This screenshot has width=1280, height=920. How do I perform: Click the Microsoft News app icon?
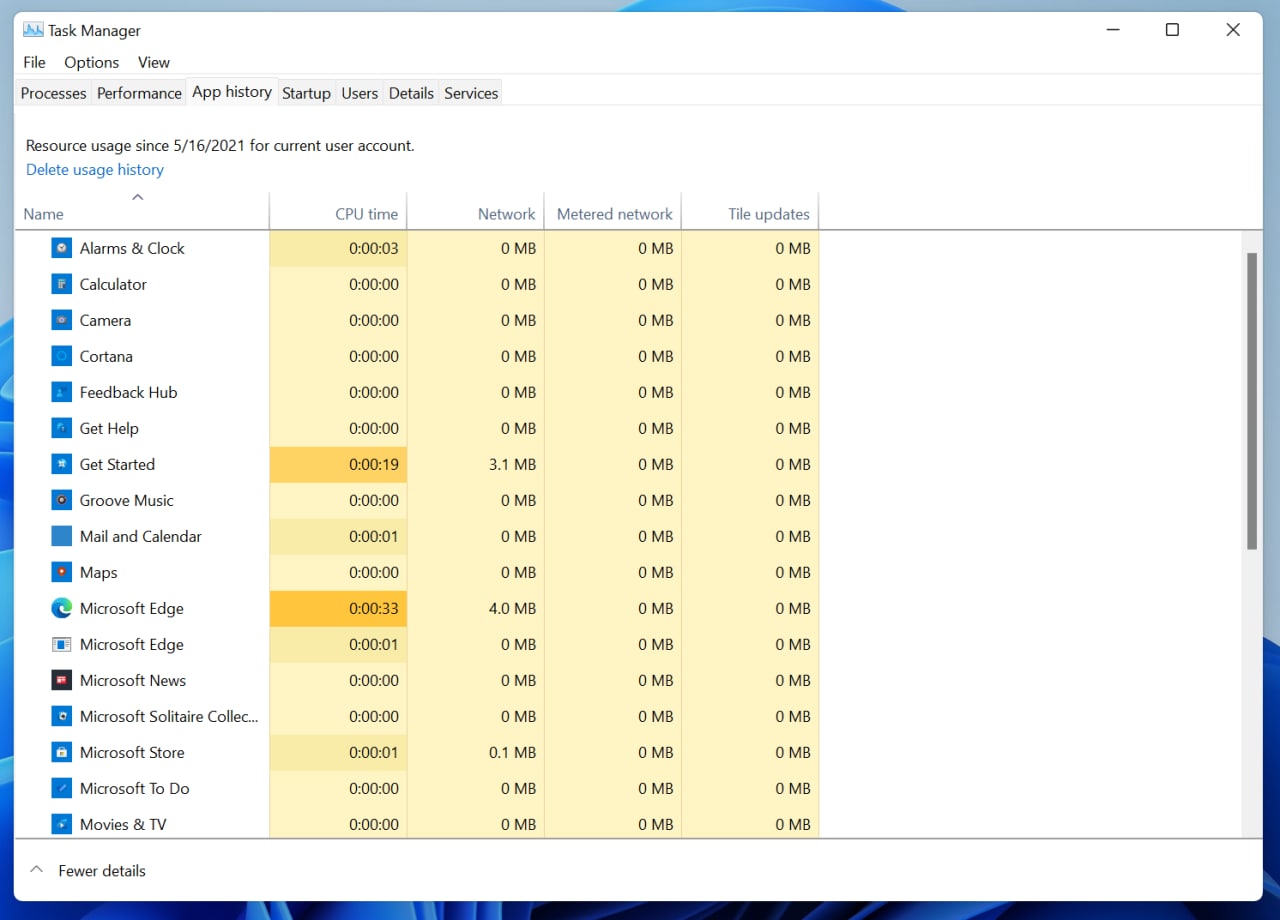(x=62, y=680)
